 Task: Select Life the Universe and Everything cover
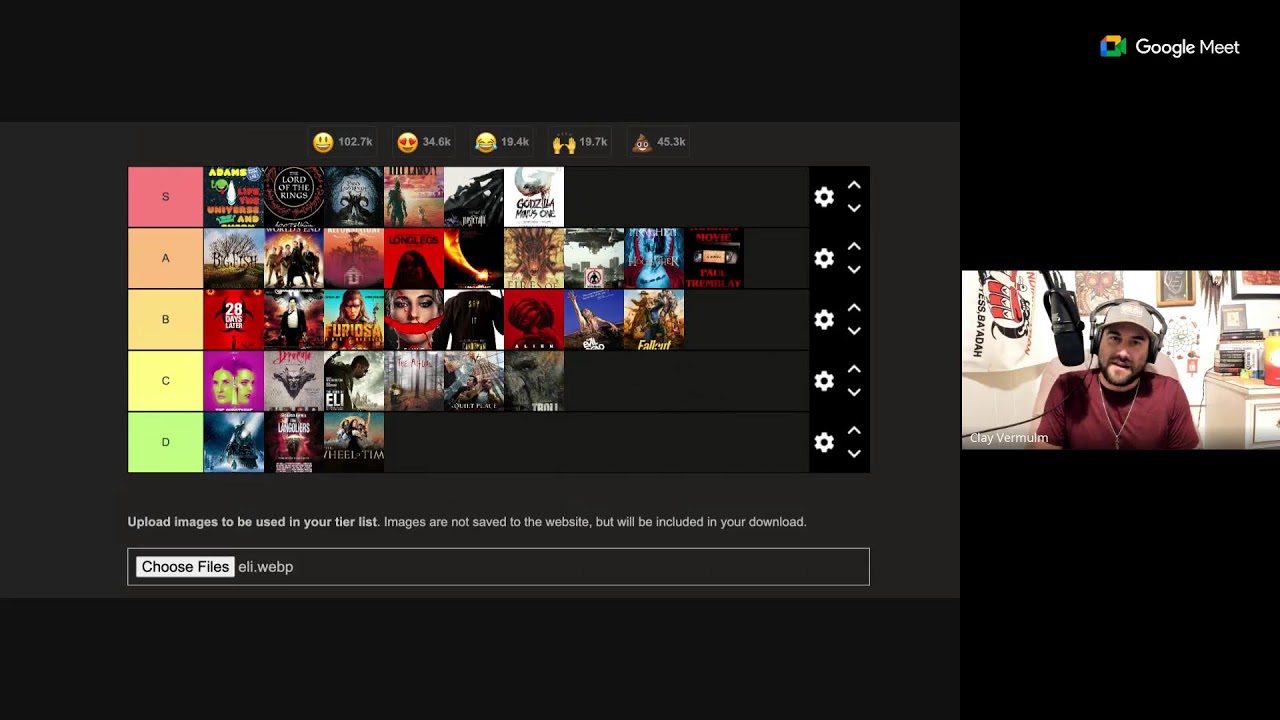click(x=234, y=197)
